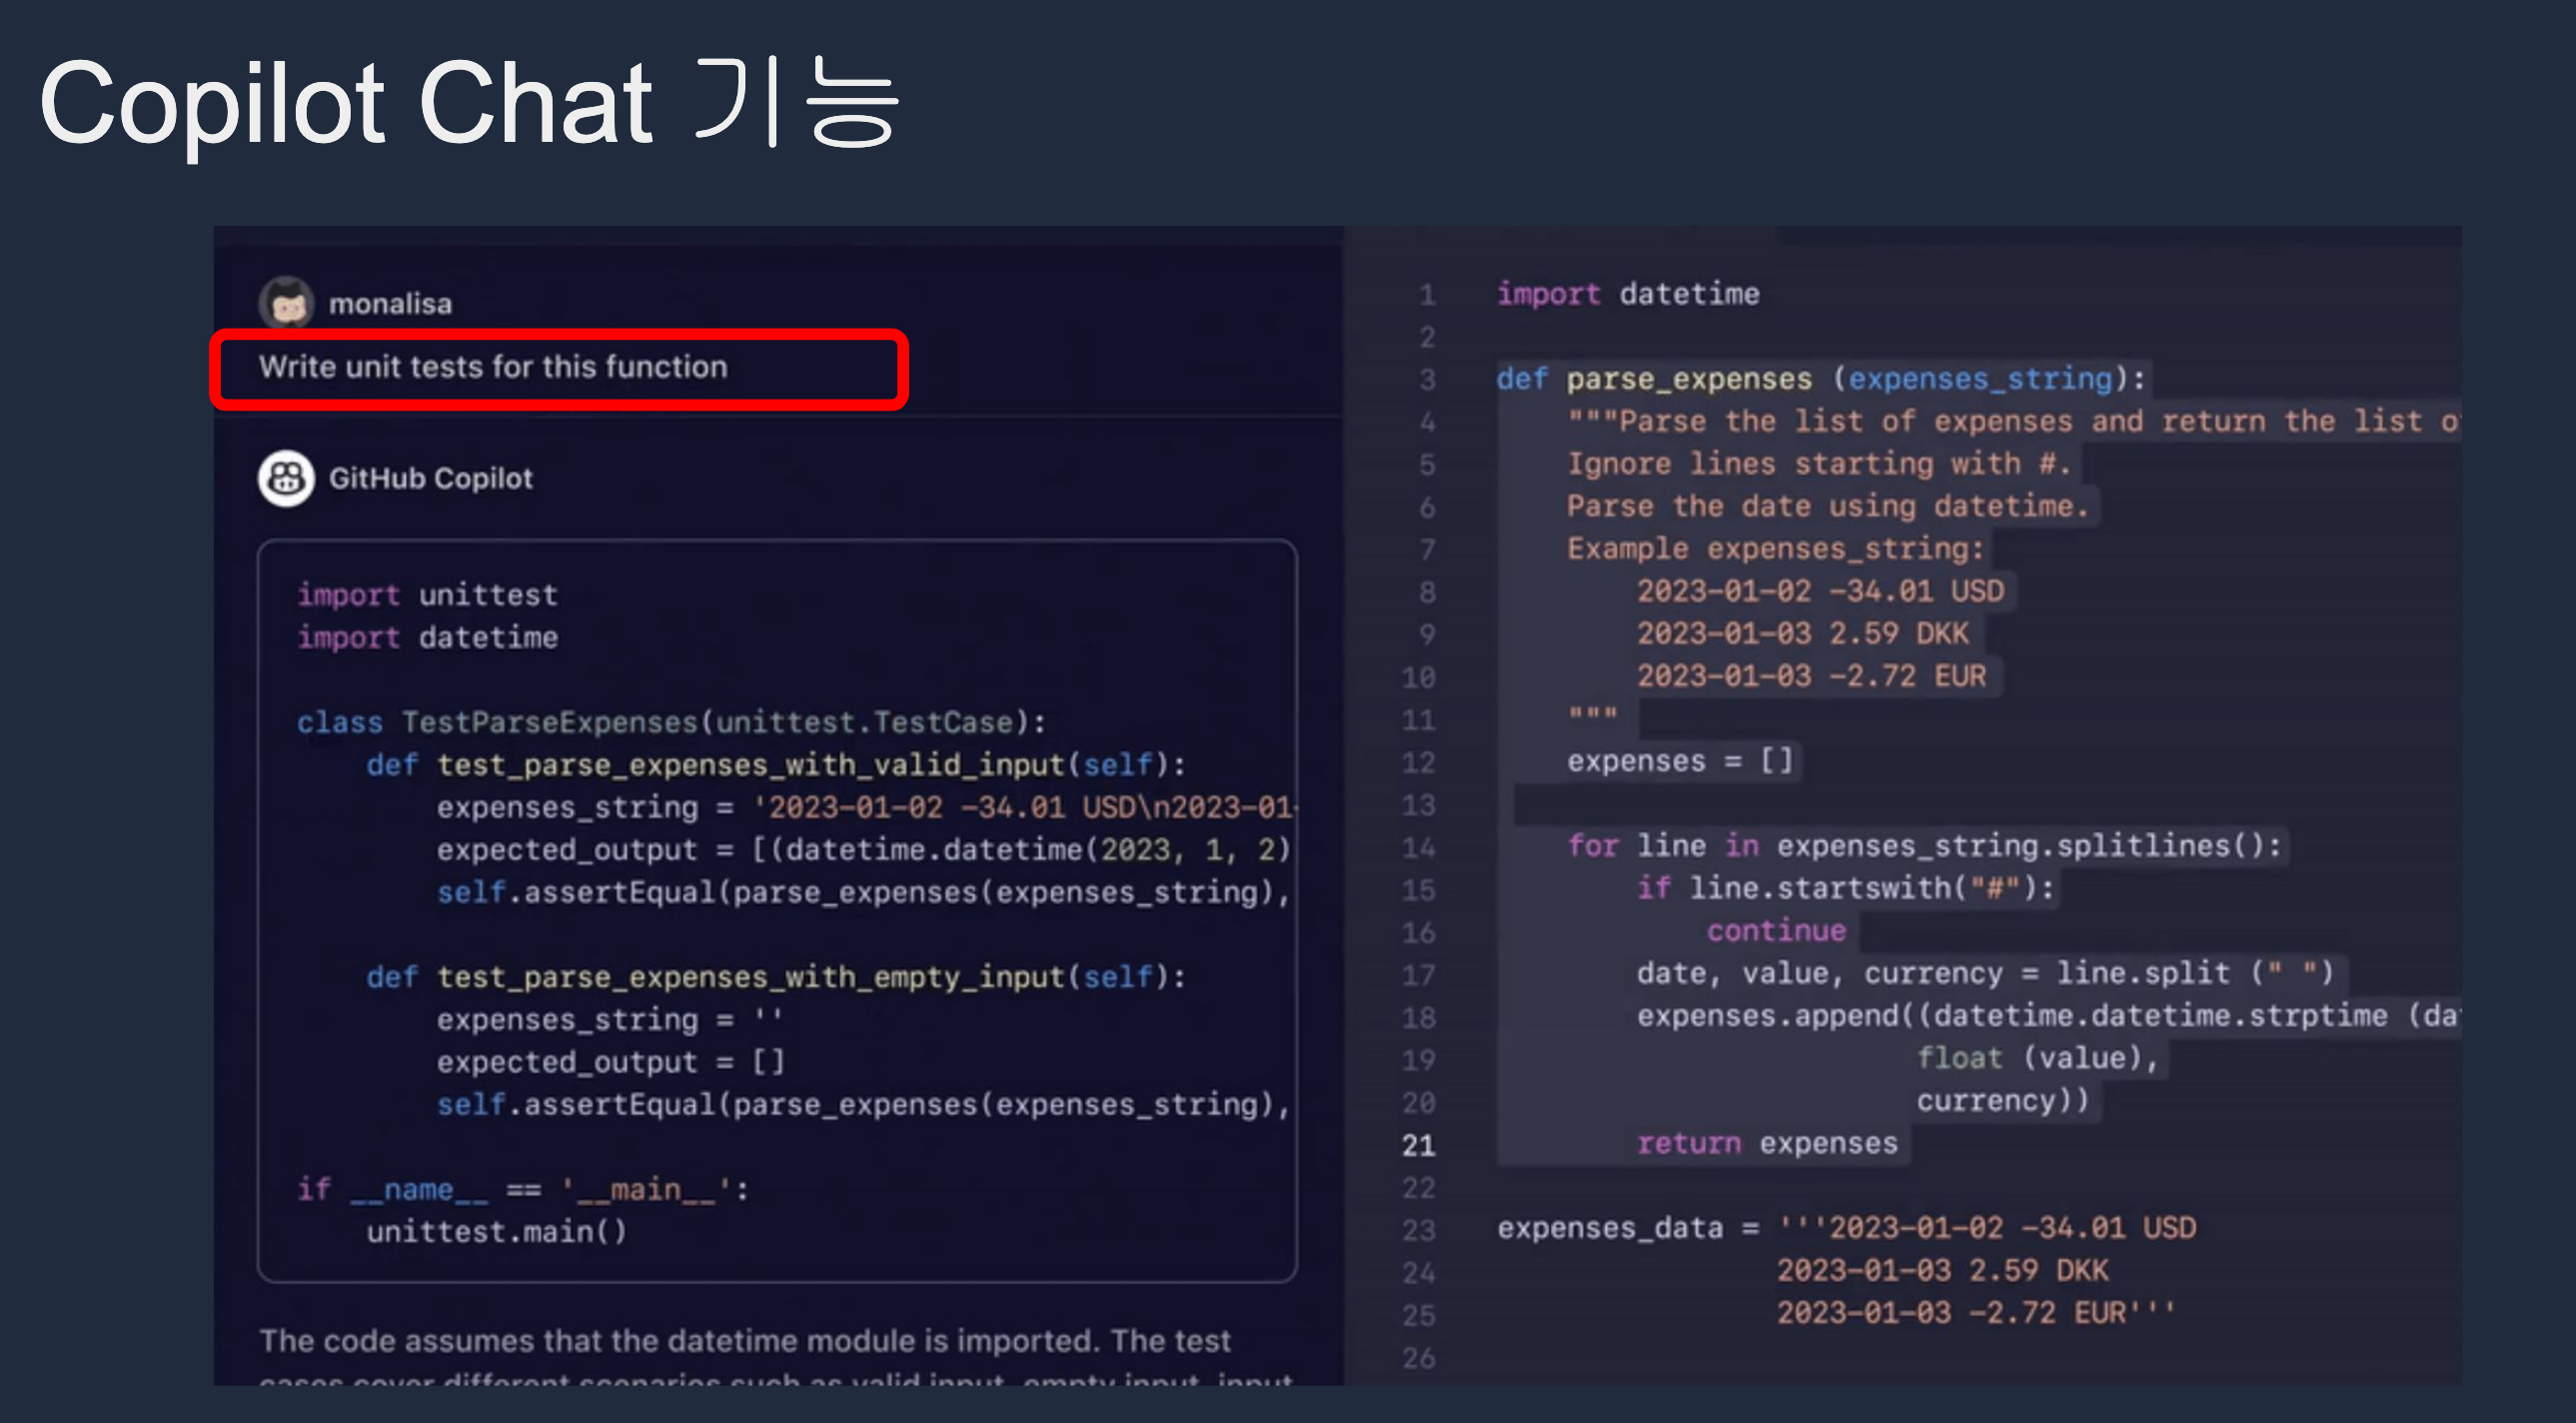Click 'float (value),' on editor line 19
The image size is (2576, 1423).
2037,1058
